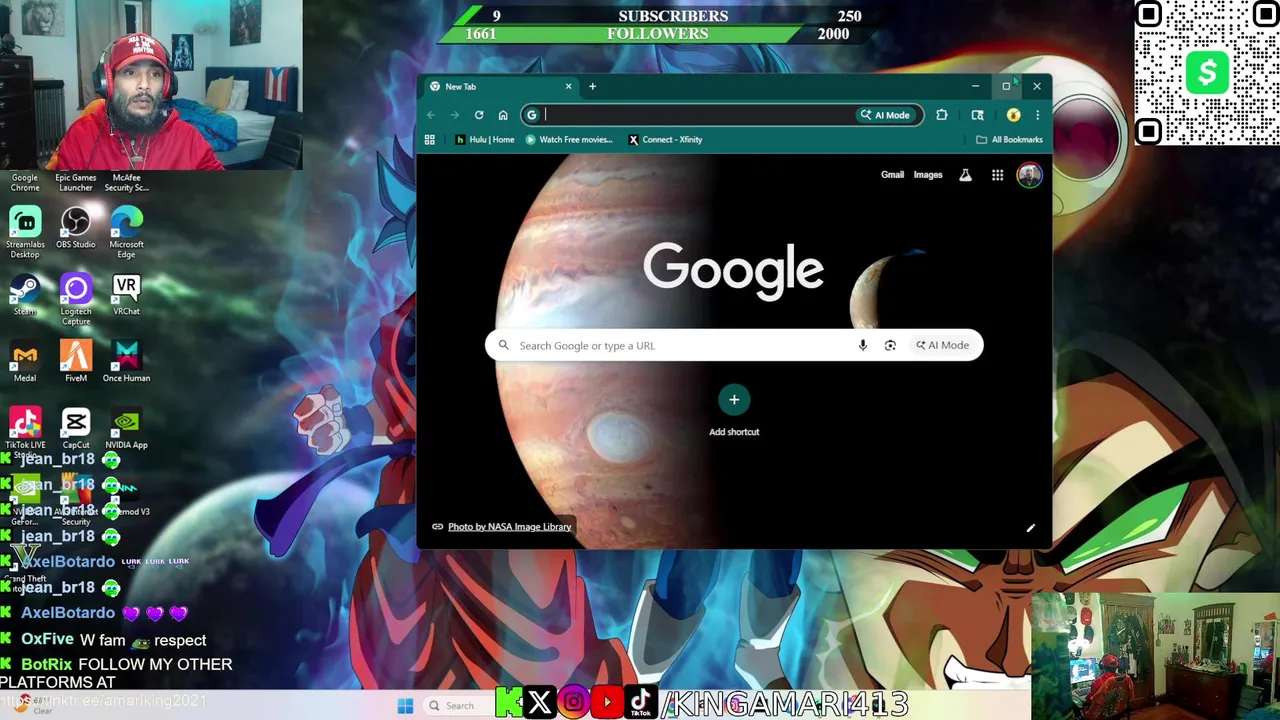Image resolution: width=1280 pixels, height=720 pixels.
Task: Open the Chrome three-dot menu
Action: point(1037,115)
